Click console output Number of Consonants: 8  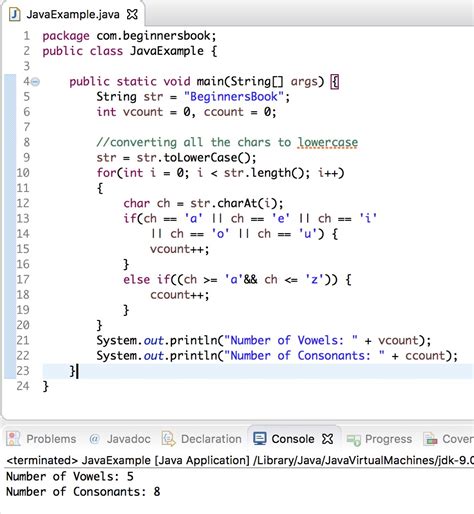[83, 491]
